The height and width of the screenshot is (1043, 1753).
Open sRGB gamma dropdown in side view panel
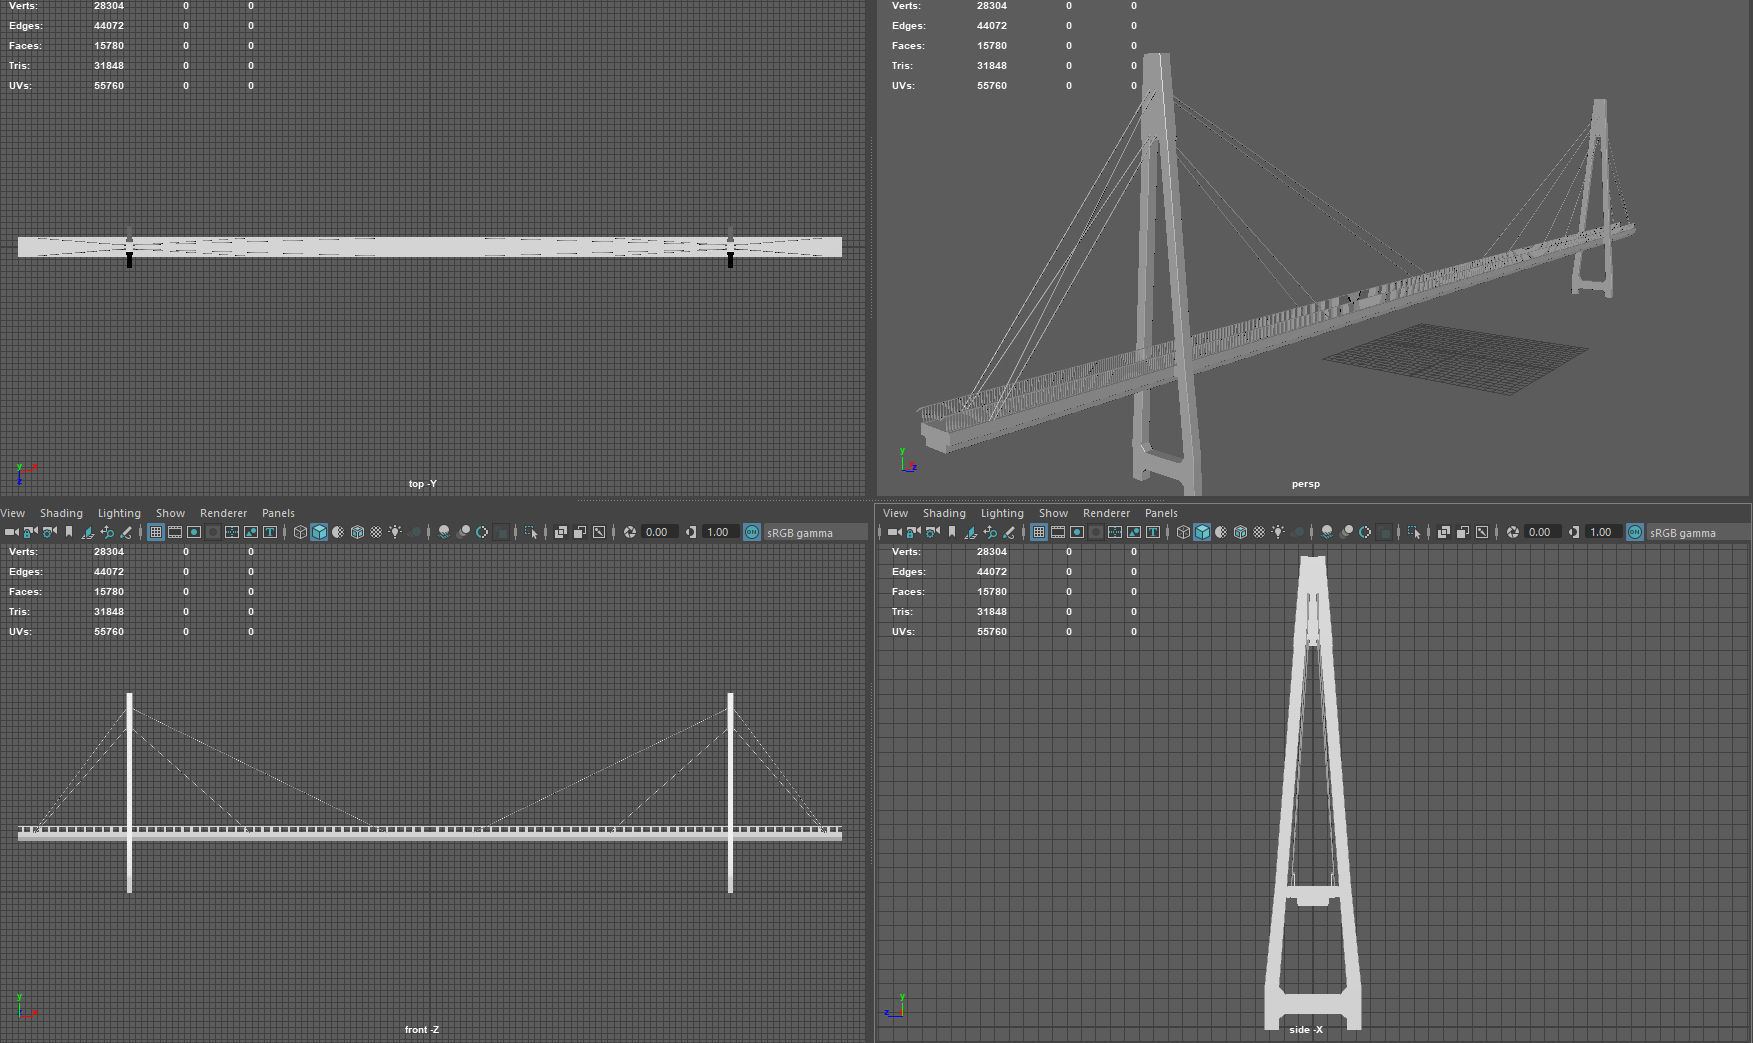(x=1699, y=532)
